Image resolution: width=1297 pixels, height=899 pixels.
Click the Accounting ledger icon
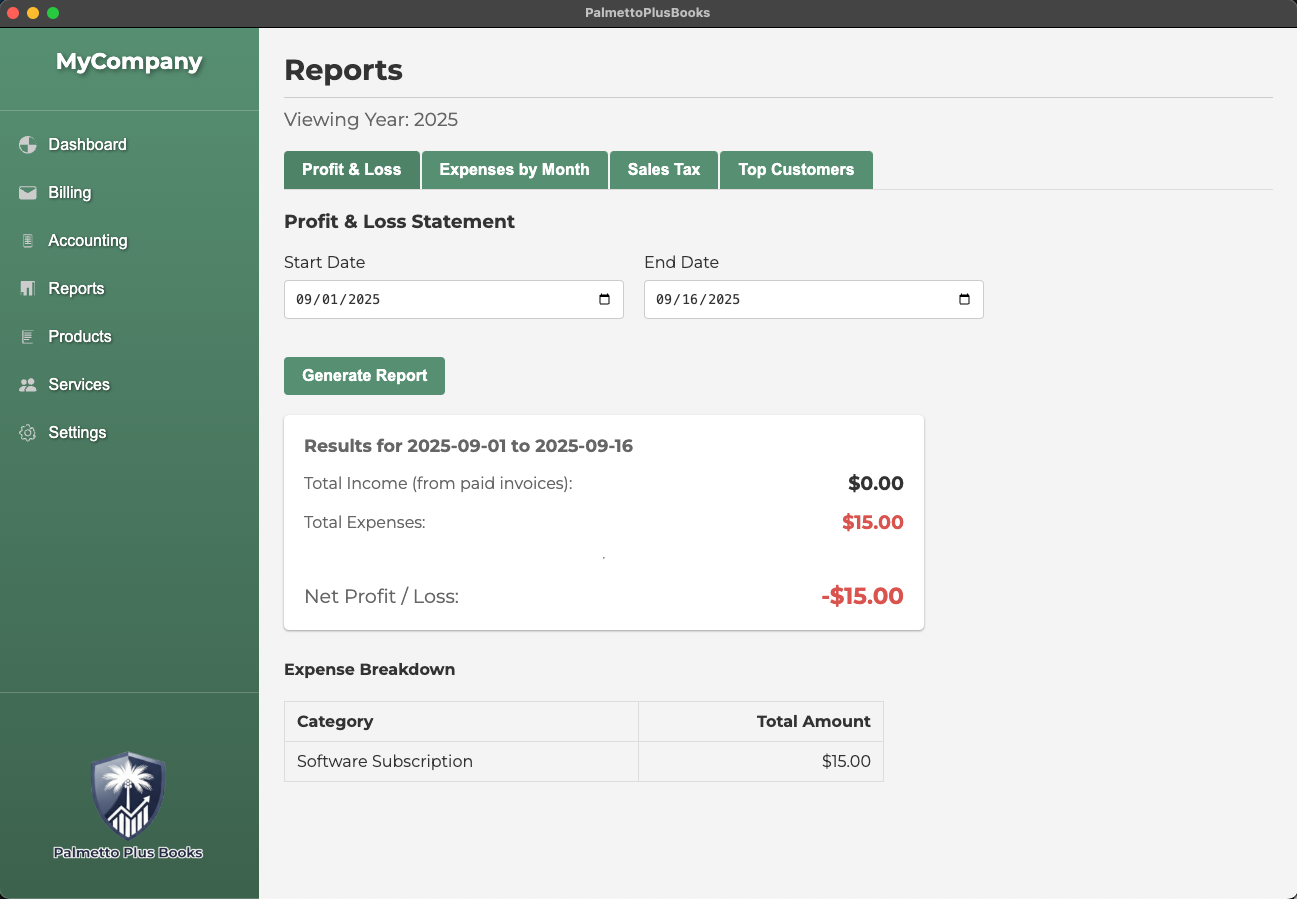coord(28,241)
